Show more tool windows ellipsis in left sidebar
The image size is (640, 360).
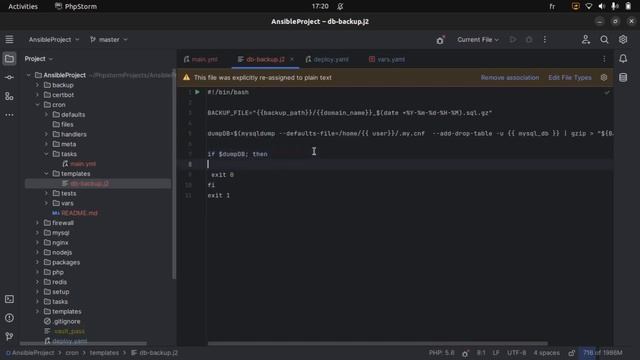[9, 115]
